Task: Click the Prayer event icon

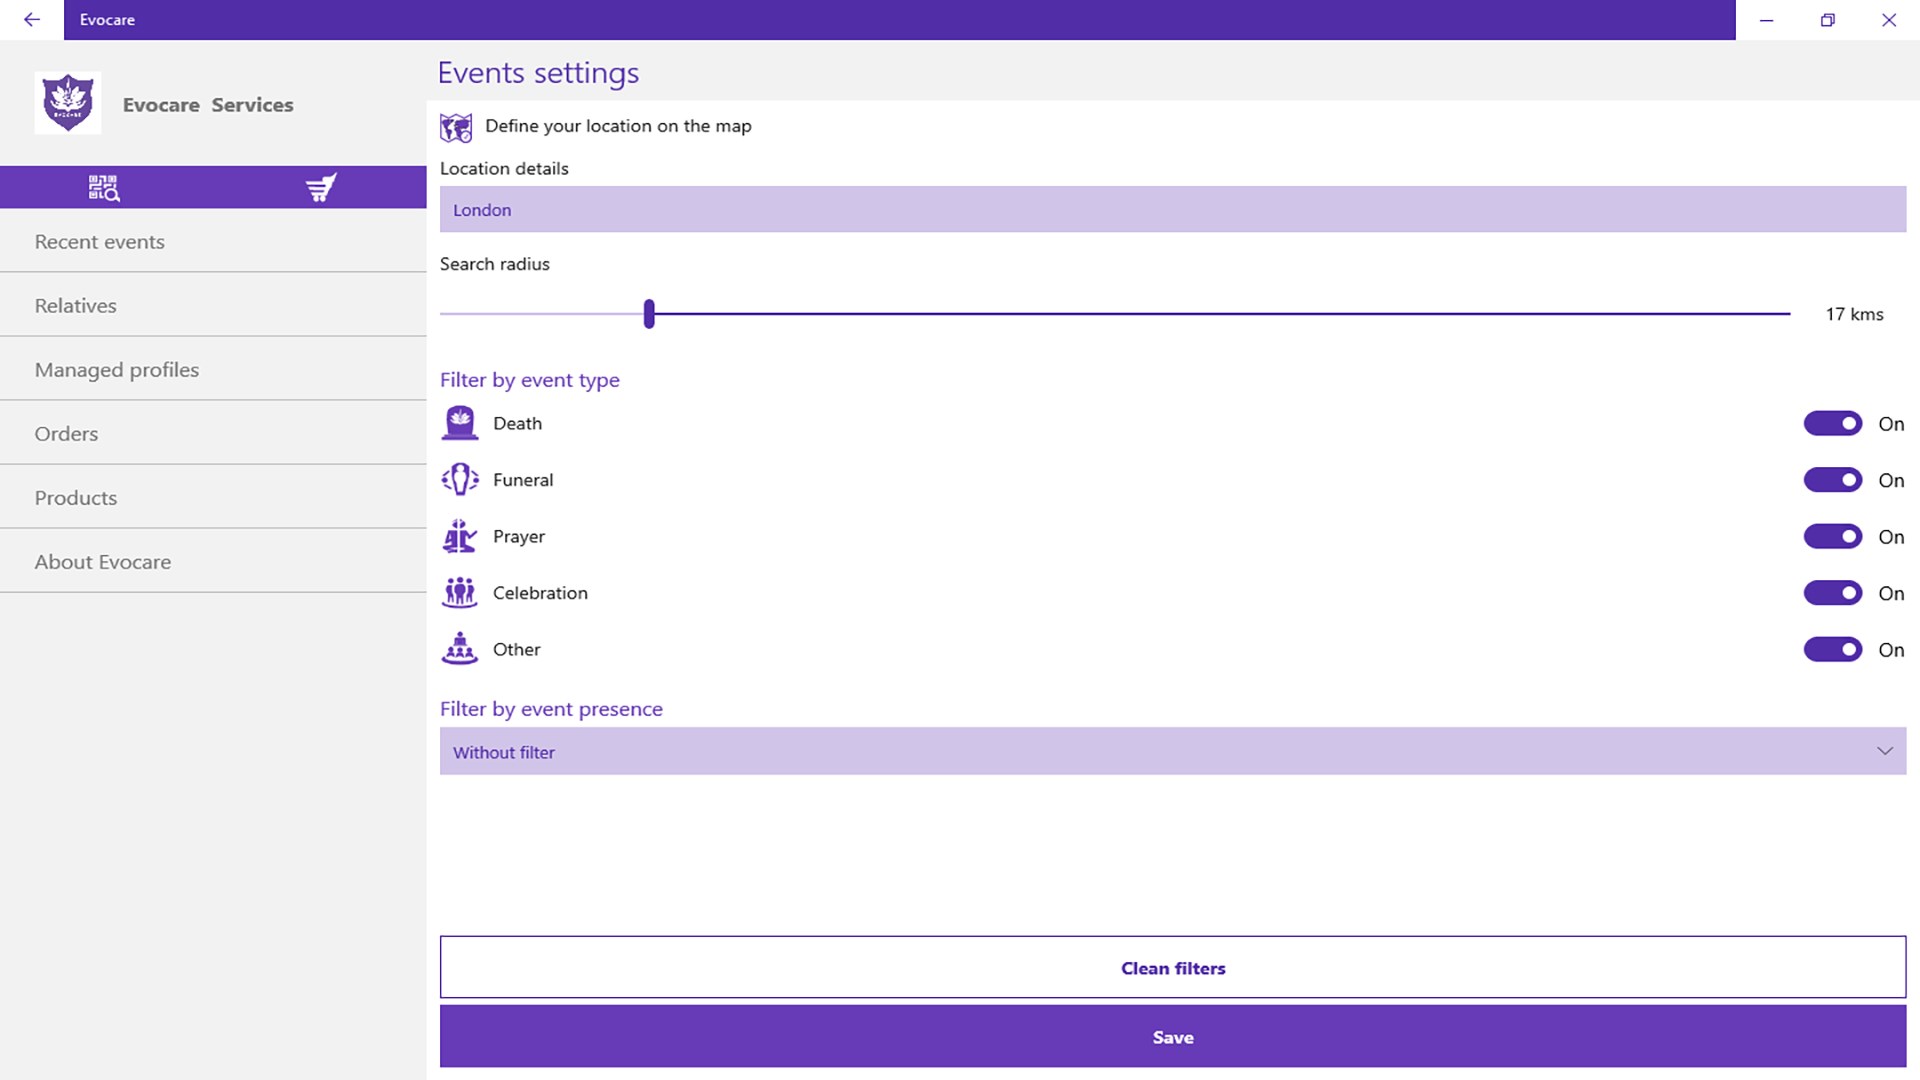Action: click(x=460, y=537)
